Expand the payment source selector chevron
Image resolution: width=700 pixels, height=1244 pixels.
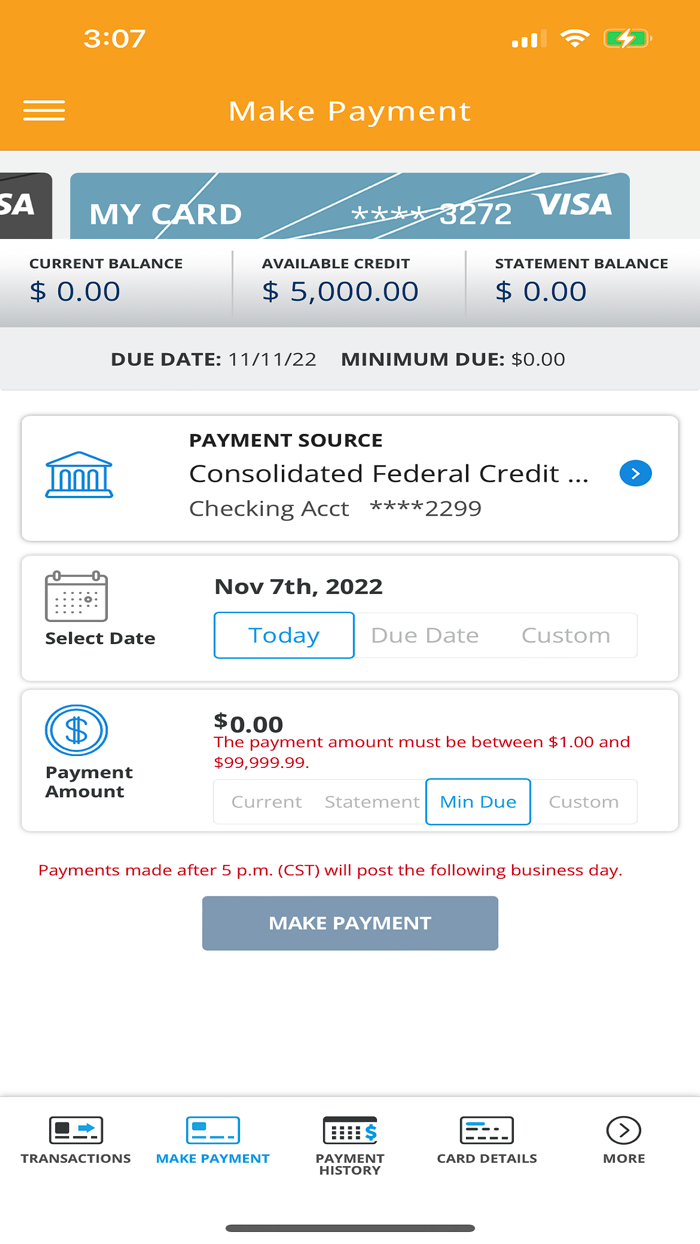tap(635, 473)
